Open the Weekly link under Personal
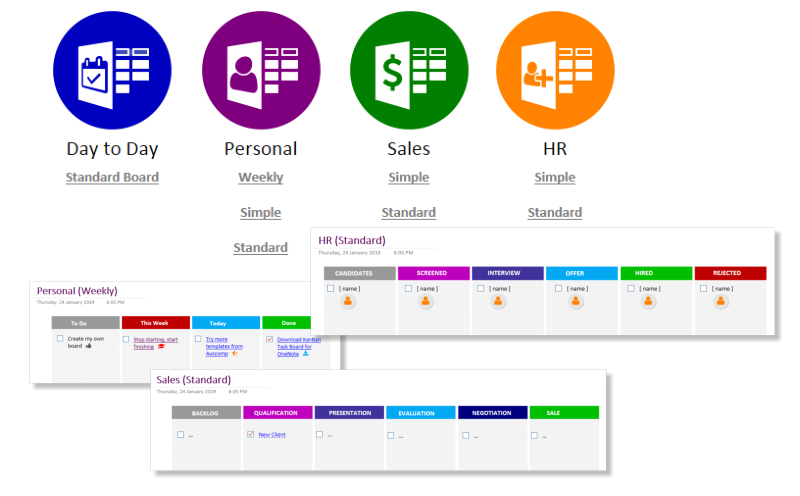 point(261,177)
